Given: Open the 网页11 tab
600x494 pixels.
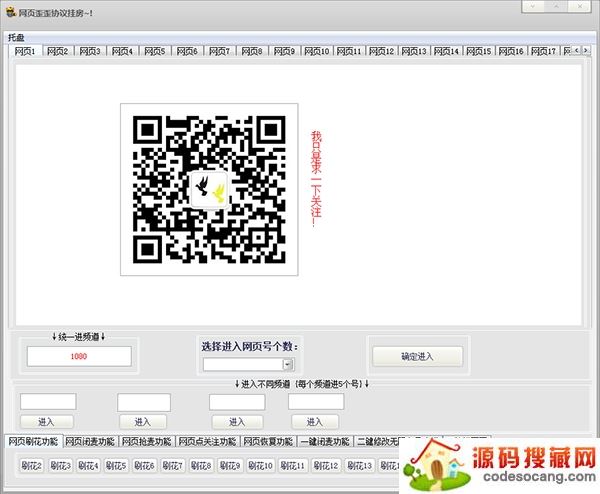Looking at the screenshot, I should (x=349, y=51).
